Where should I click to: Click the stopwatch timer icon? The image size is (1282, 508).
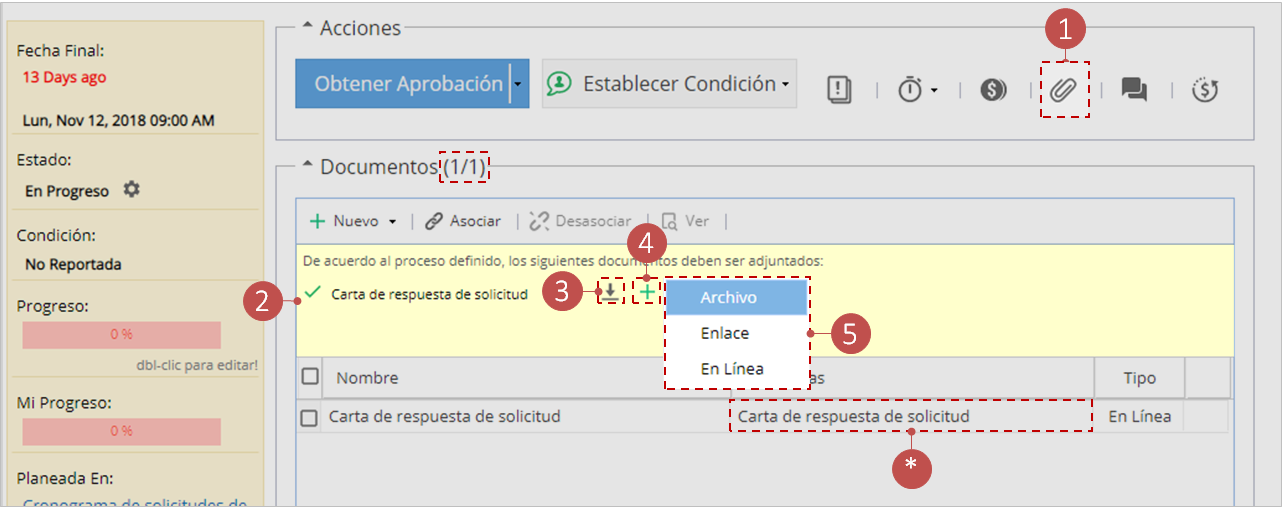(x=910, y=89)
